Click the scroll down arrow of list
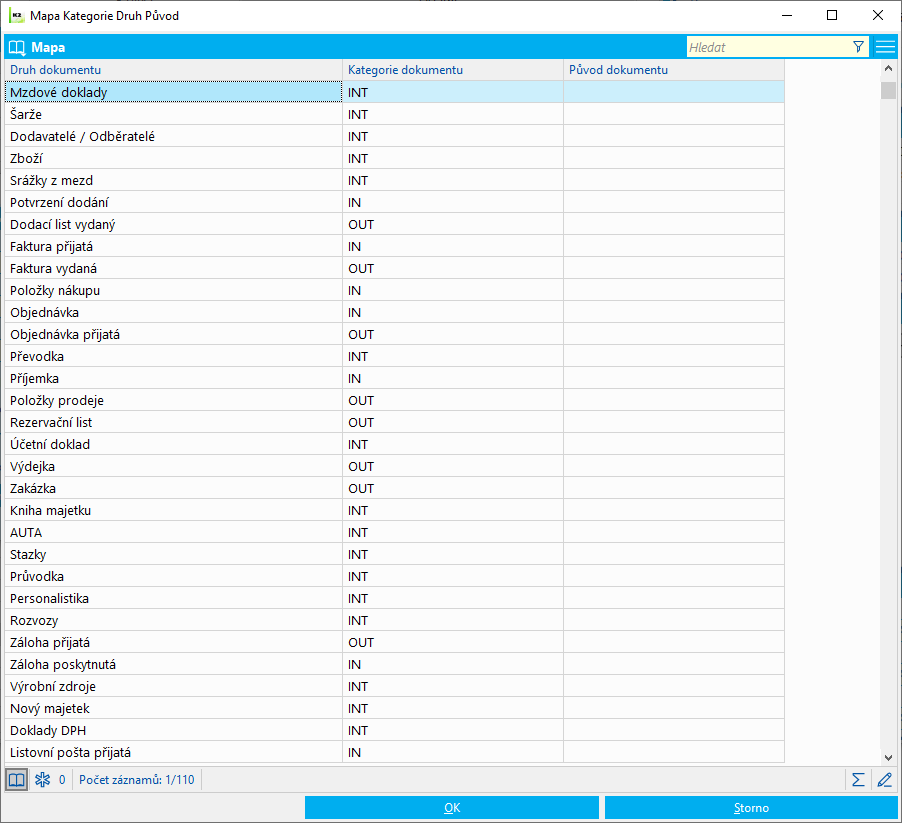 888,757
